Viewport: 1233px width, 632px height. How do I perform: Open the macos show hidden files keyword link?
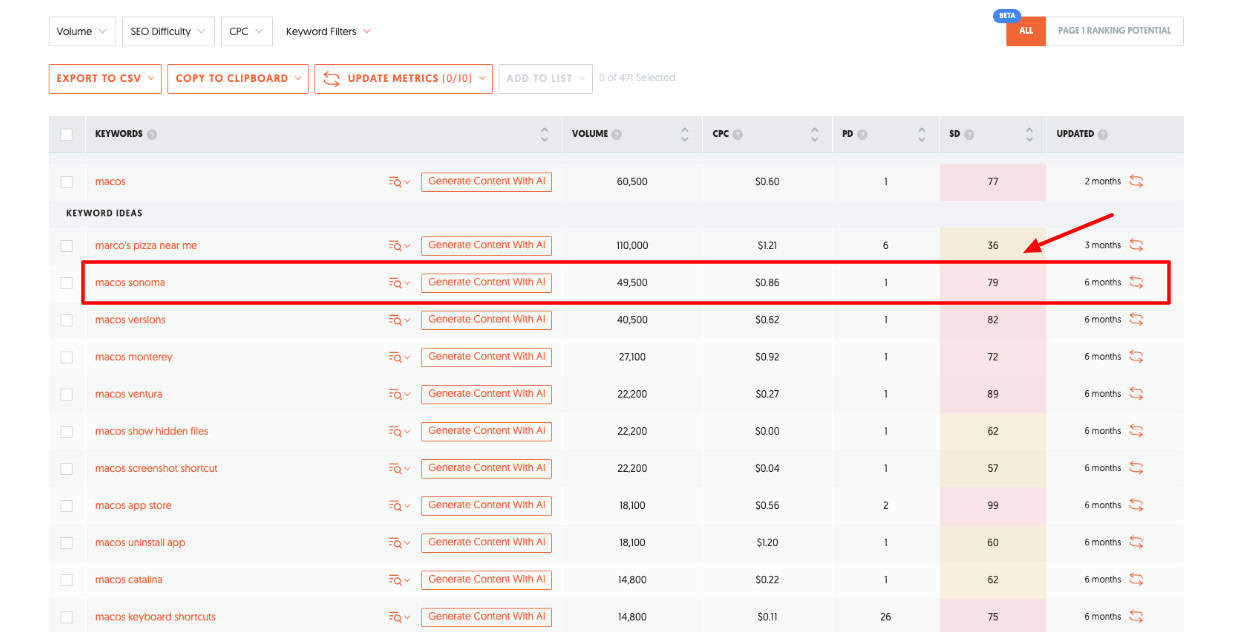[152, 431]
